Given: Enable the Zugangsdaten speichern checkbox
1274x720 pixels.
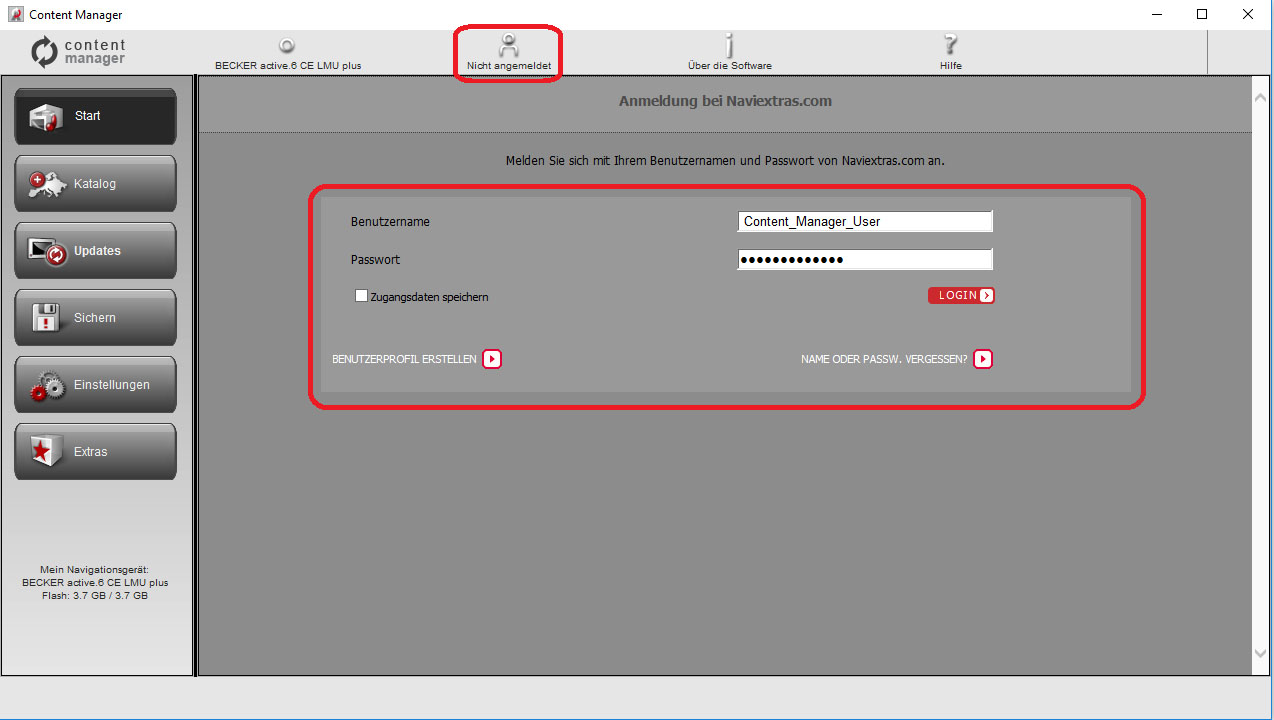Looking at the screenshot, I should pos(362,296).
